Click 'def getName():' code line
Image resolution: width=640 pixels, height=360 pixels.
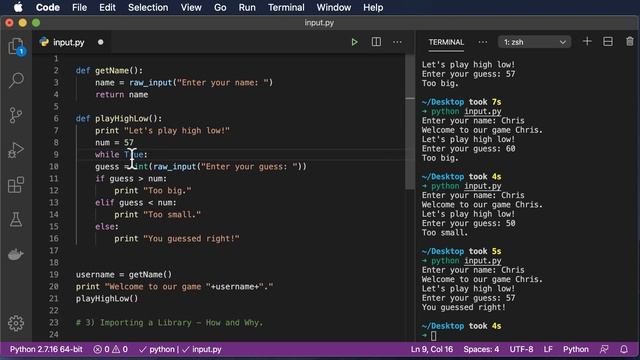point(109,71)
